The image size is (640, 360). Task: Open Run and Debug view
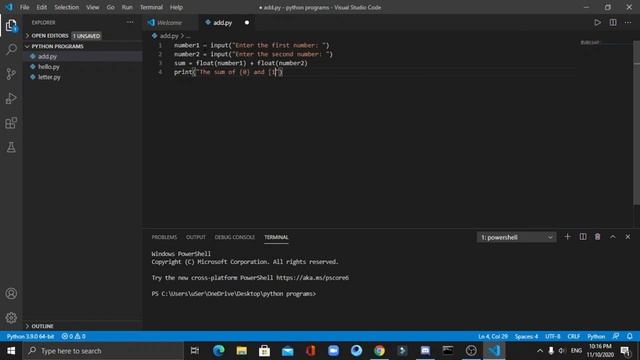point(11,98)
